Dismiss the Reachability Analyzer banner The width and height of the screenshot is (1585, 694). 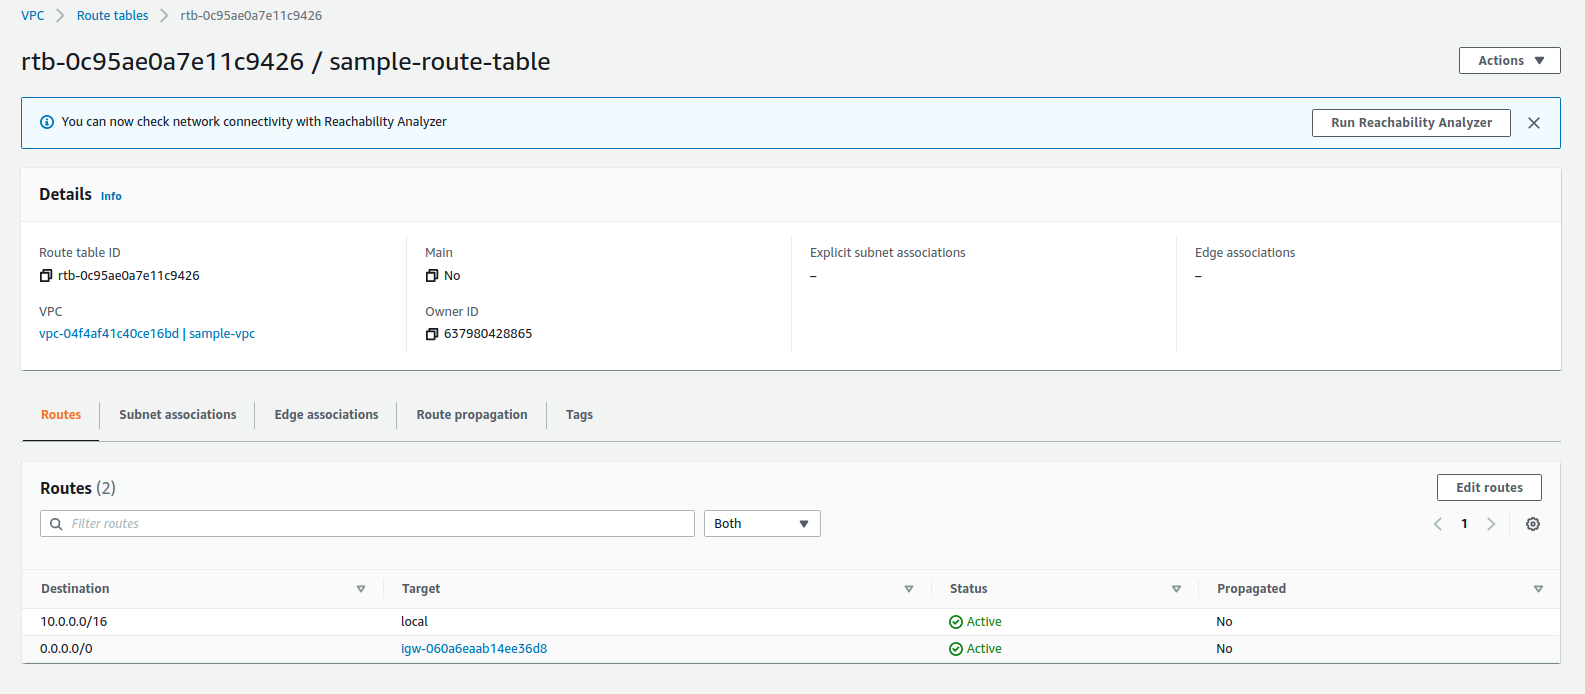(1534, 123)
